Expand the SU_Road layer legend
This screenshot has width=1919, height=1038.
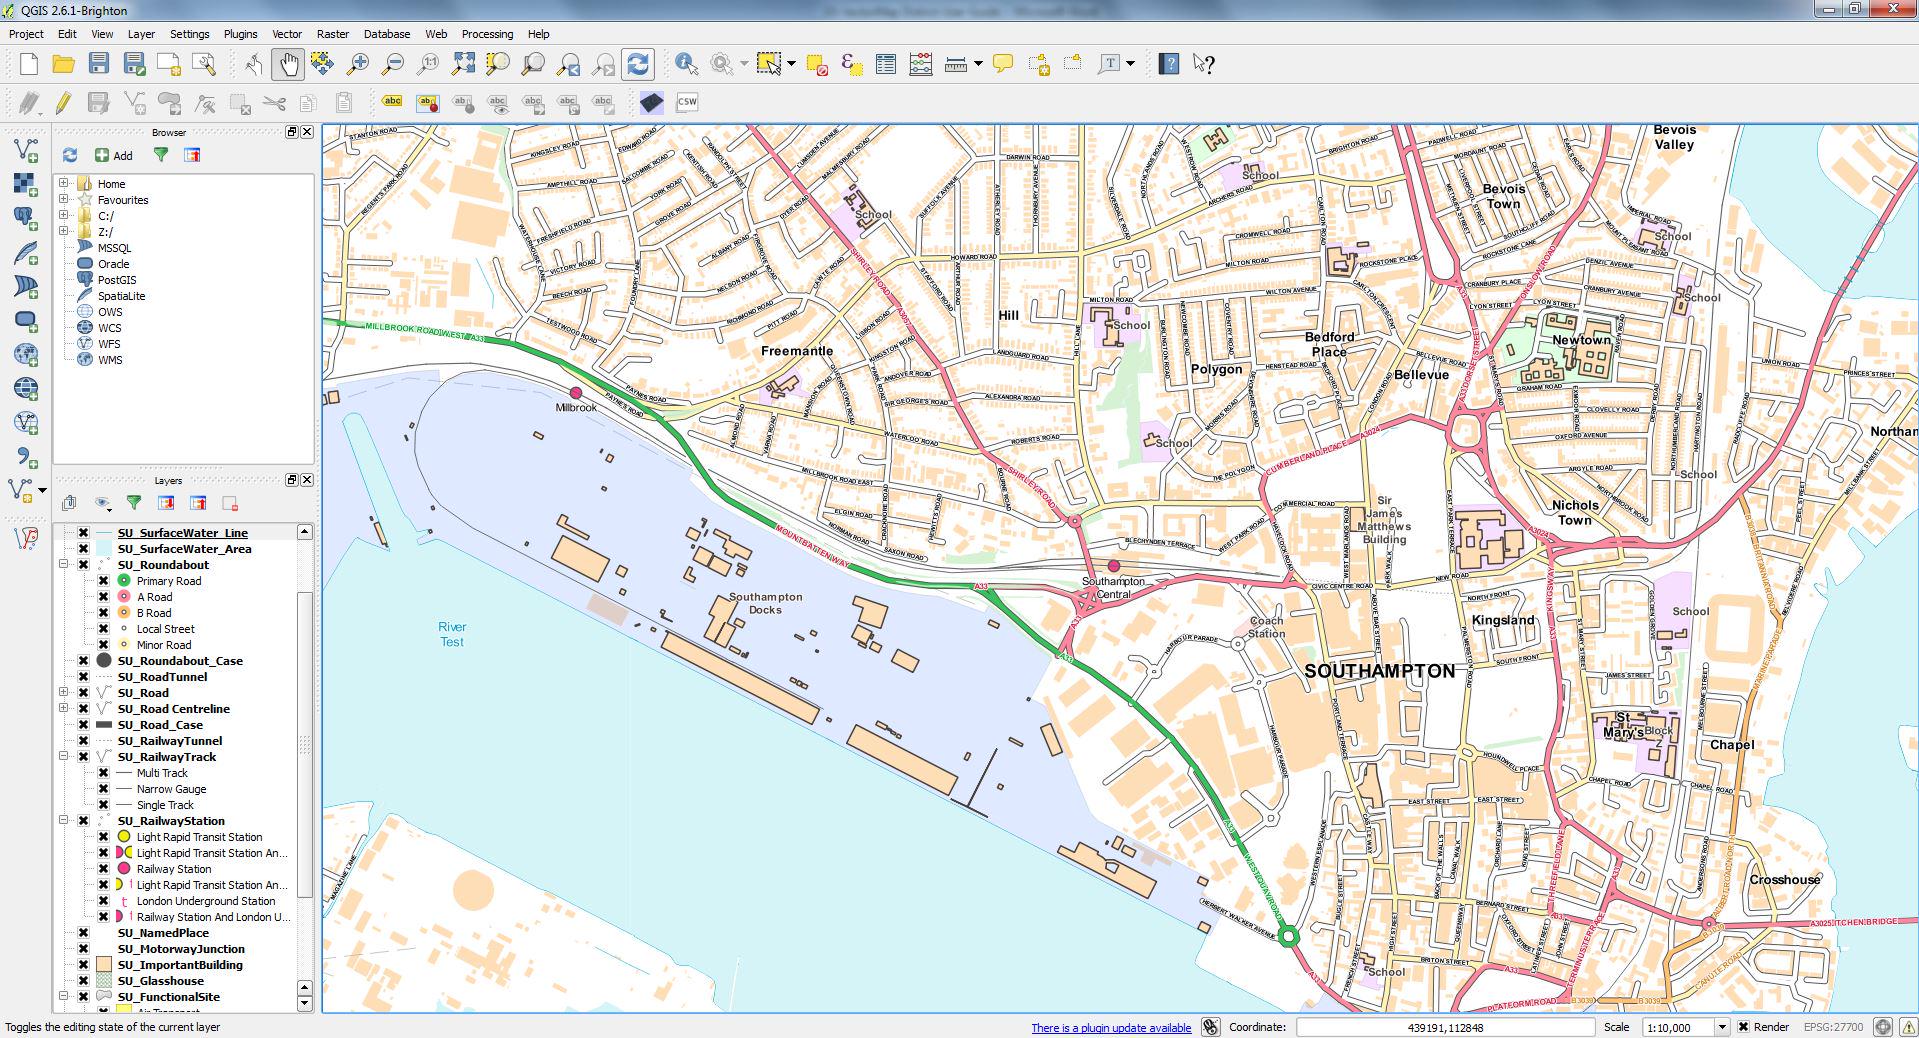point(64,693)
